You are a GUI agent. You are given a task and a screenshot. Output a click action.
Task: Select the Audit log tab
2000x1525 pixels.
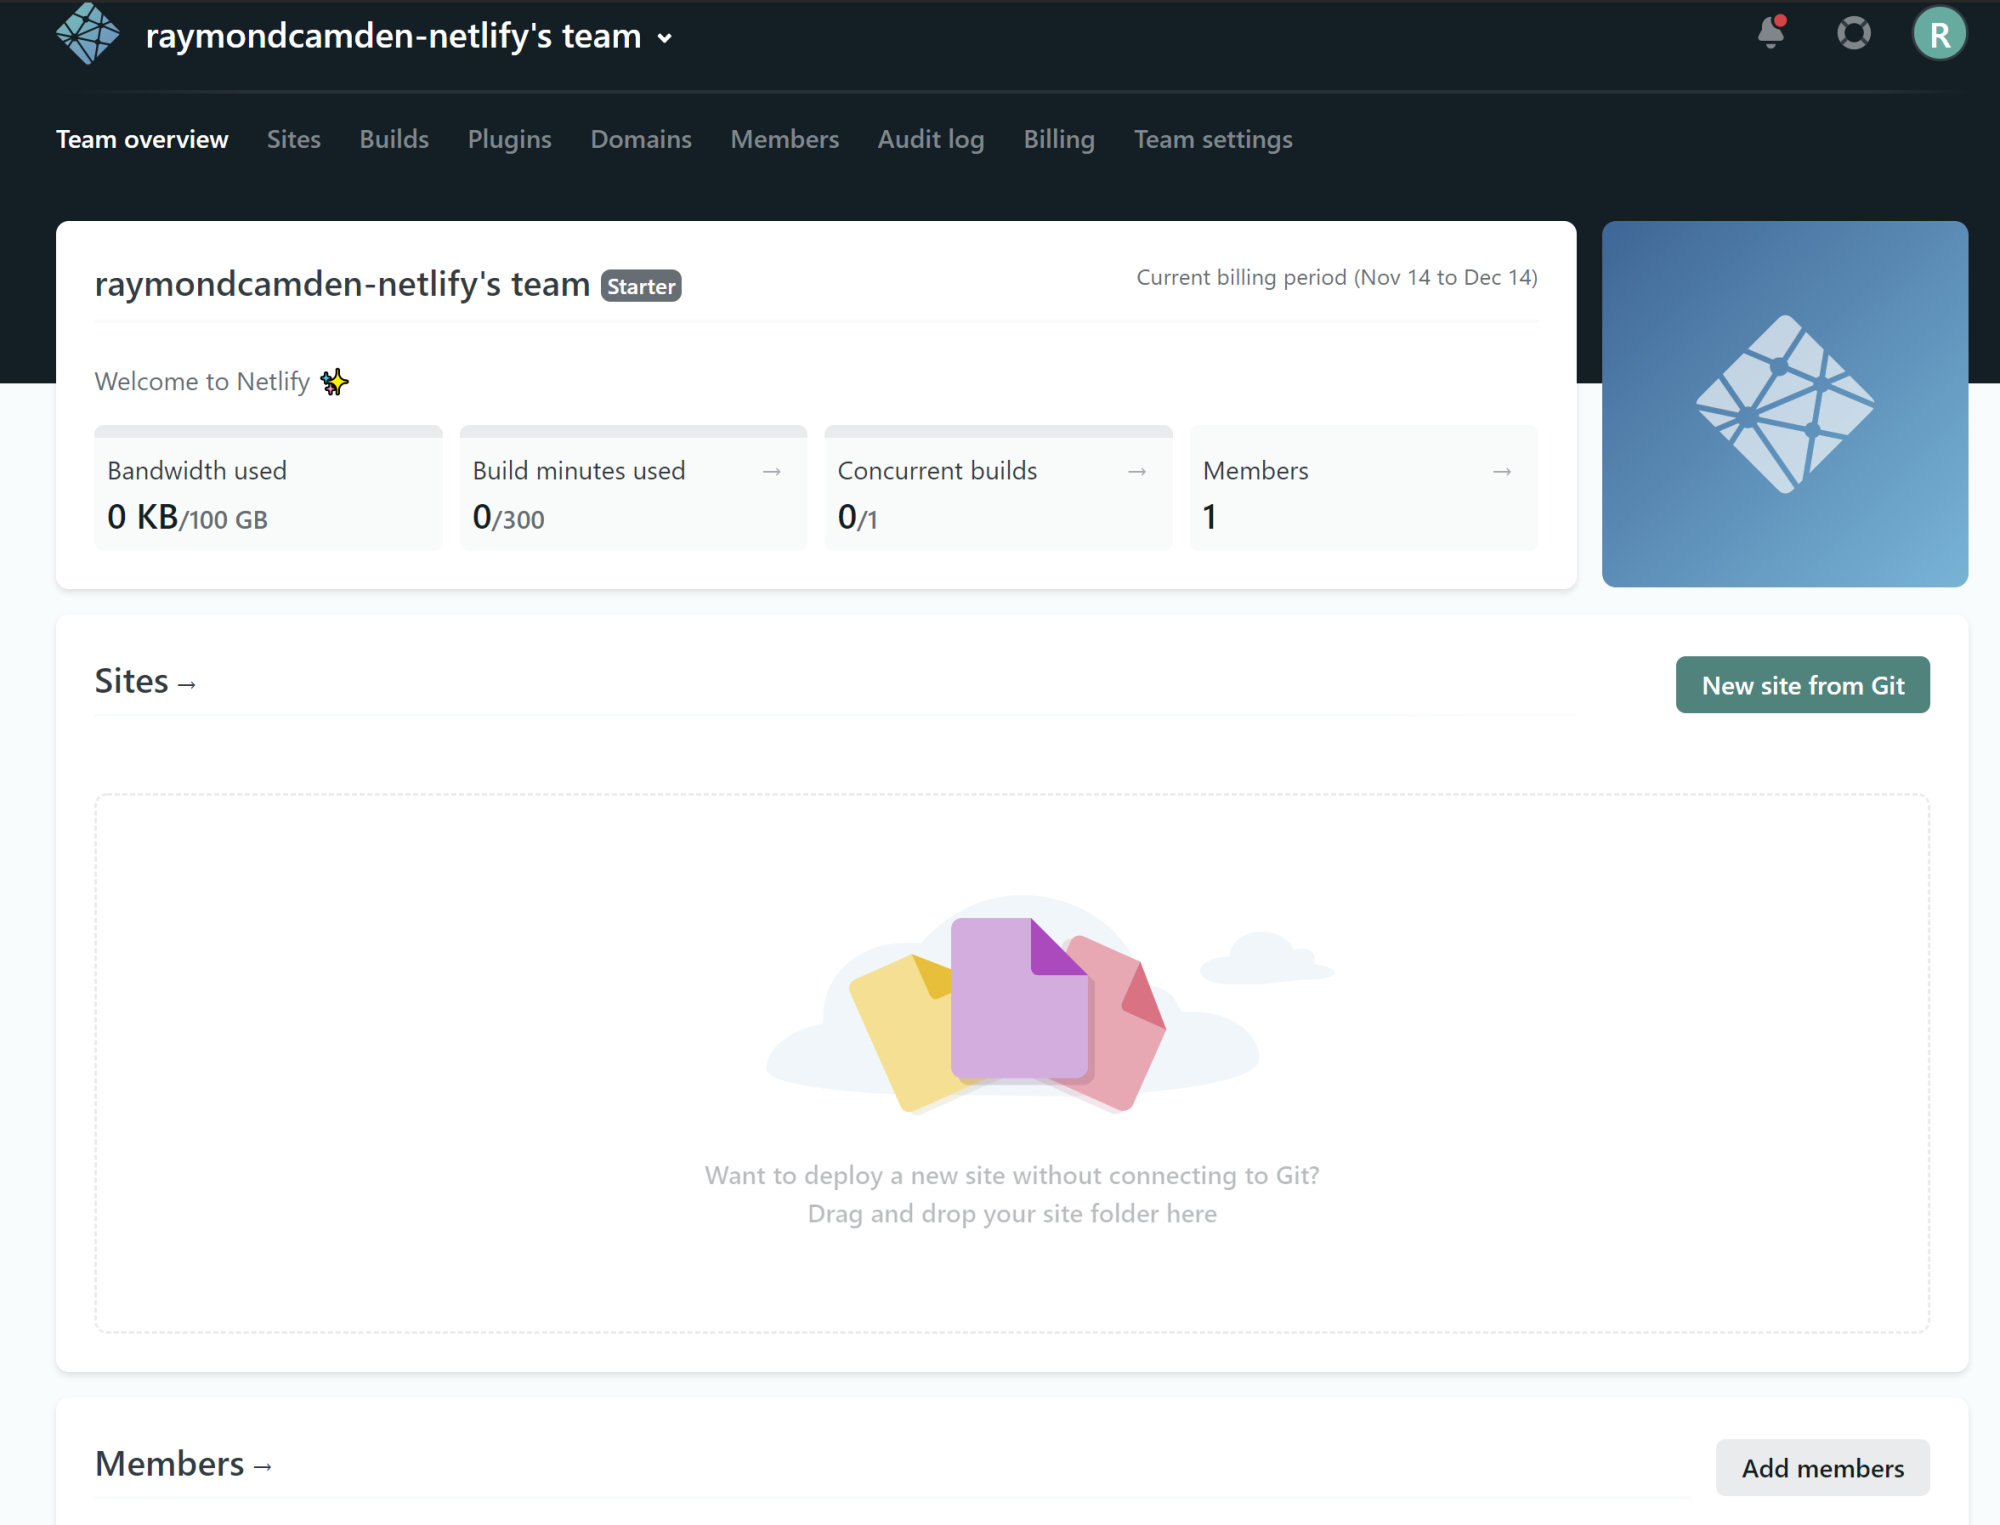tap(930, 139)
